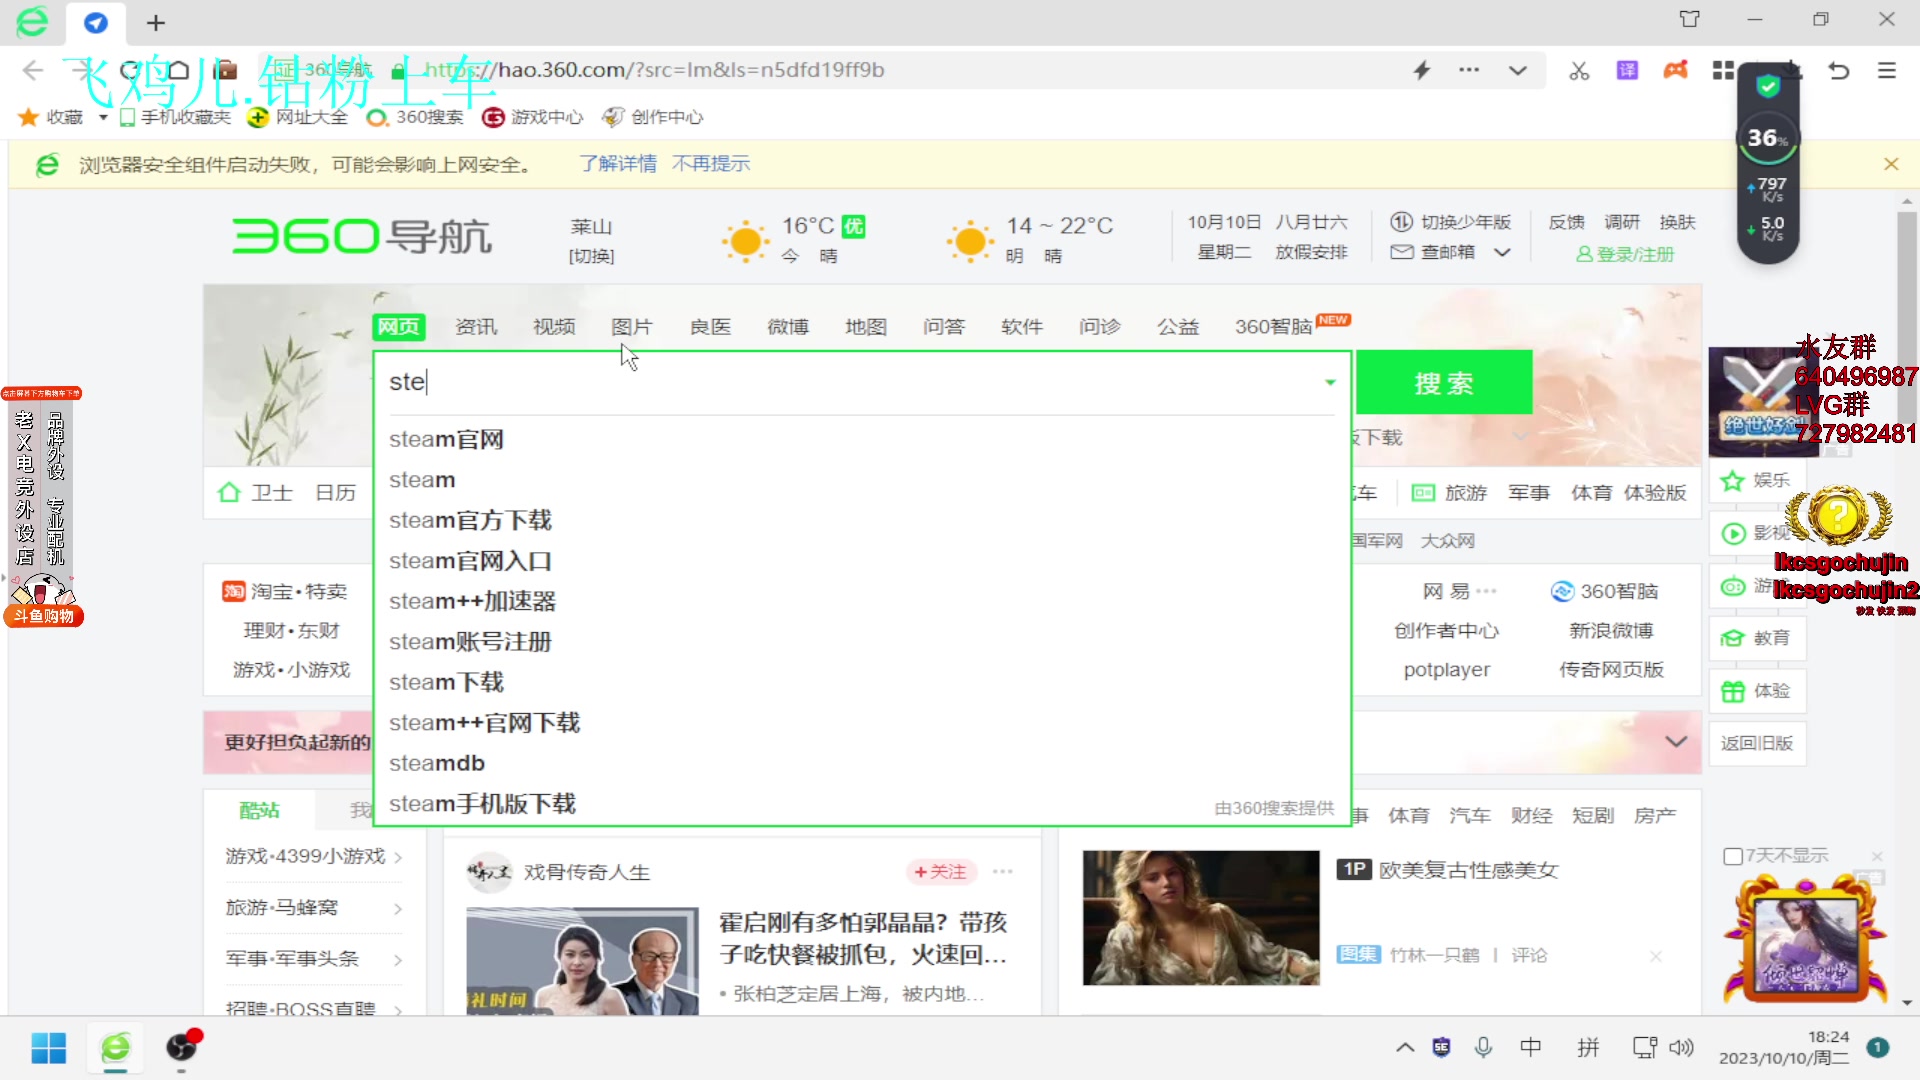The image size is (1920, 1080).
Task: Click 换肤 to change skin
Action: point(1677,222)
